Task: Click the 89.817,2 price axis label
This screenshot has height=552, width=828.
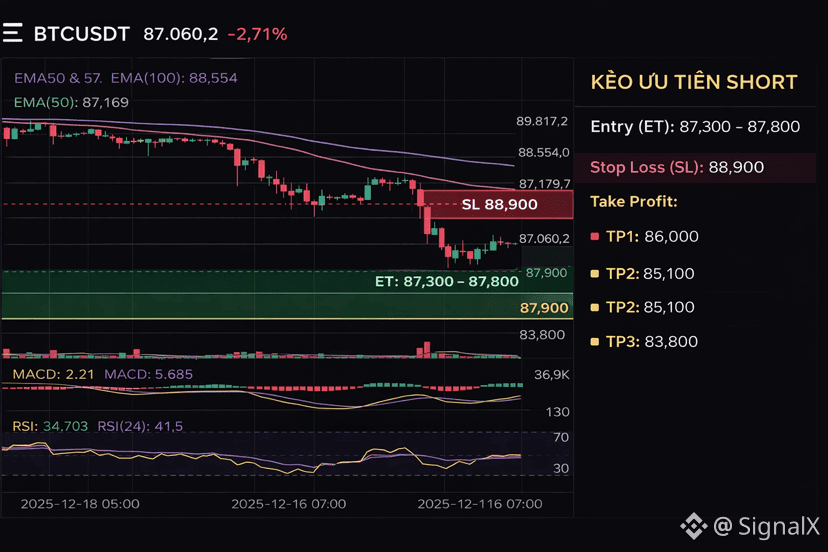Action: click(x=542, y=121)
